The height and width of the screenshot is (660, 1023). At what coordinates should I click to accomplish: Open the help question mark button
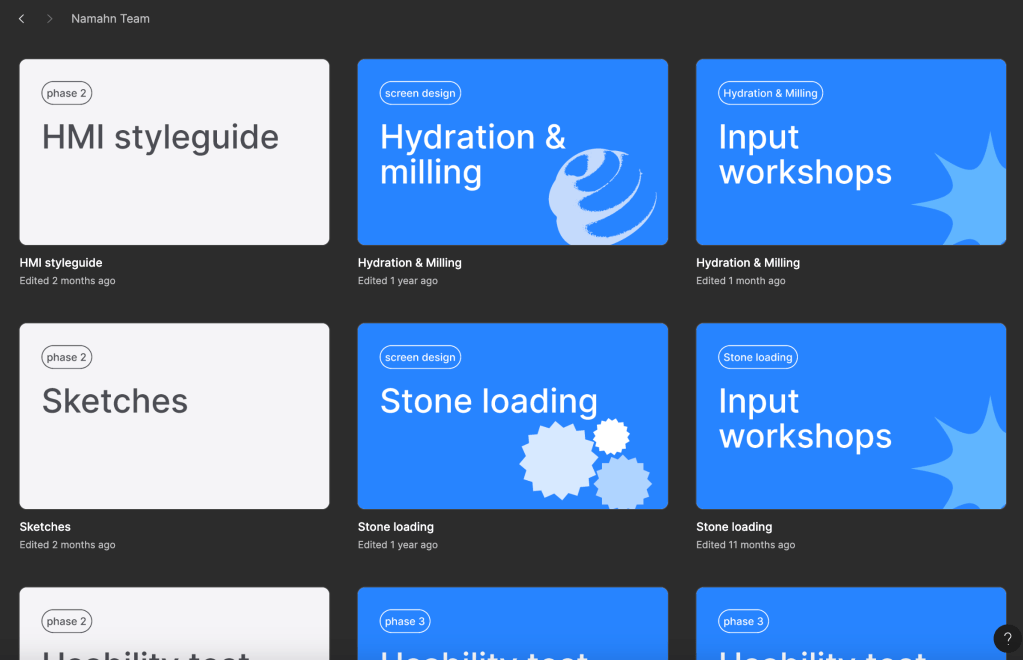click(x=1007, y=639)
